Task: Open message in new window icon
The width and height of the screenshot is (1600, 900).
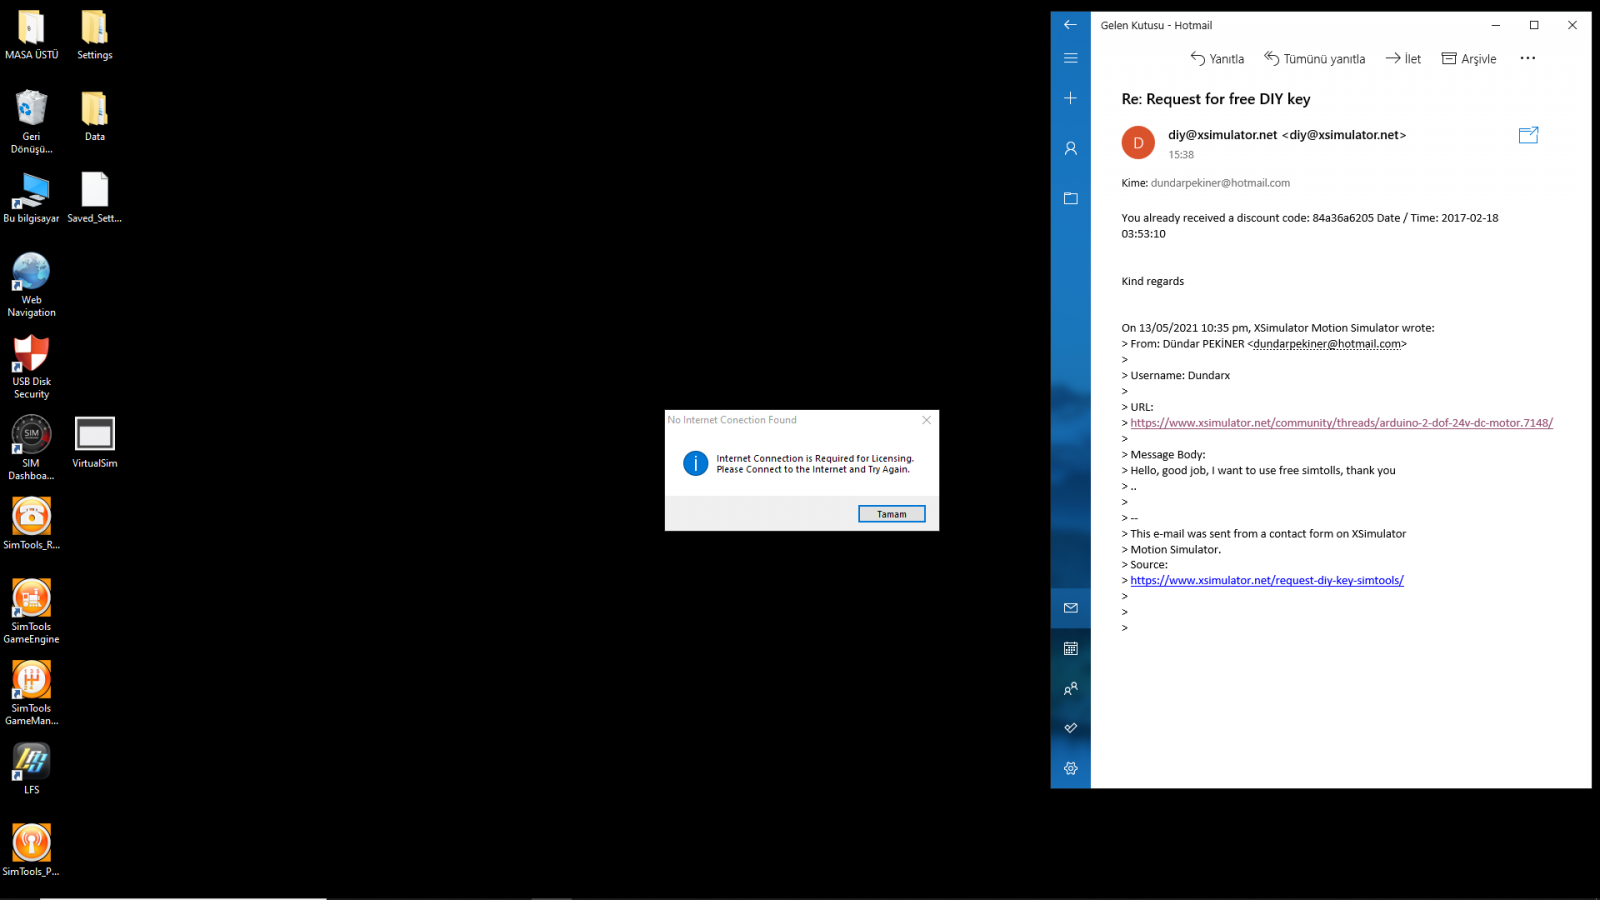Action: [x=1528, y=135]
